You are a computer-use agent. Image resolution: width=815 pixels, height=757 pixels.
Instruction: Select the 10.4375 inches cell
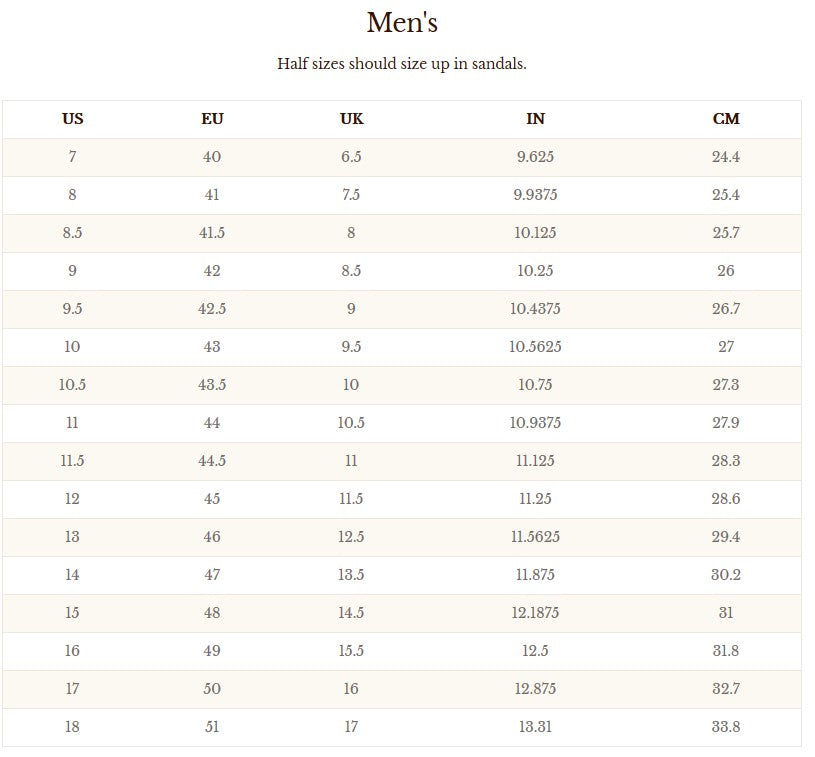coord(535,308)
